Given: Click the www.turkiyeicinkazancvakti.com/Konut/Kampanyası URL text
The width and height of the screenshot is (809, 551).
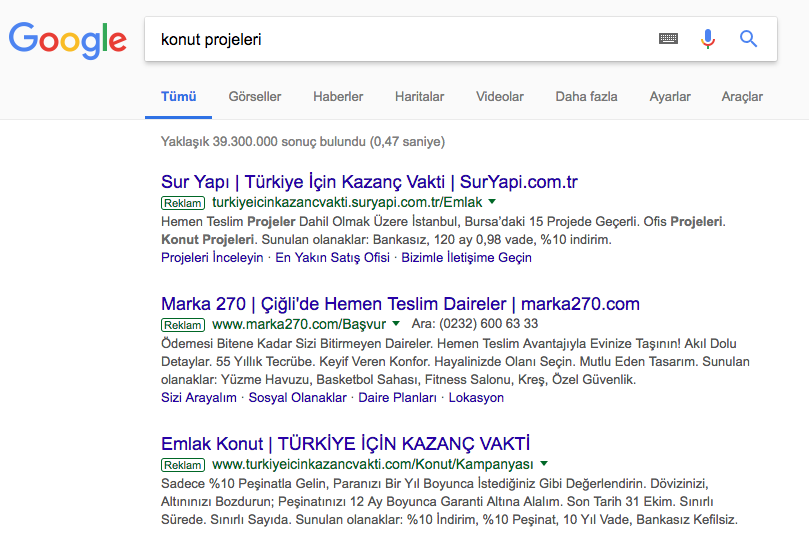Looking at the screenshot, I should pos(373,464).
